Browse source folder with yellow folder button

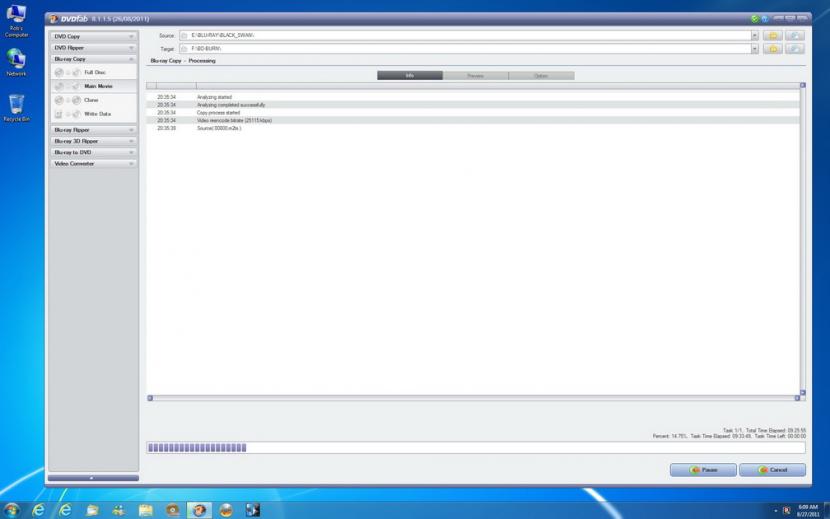click(x=773, y=35)
